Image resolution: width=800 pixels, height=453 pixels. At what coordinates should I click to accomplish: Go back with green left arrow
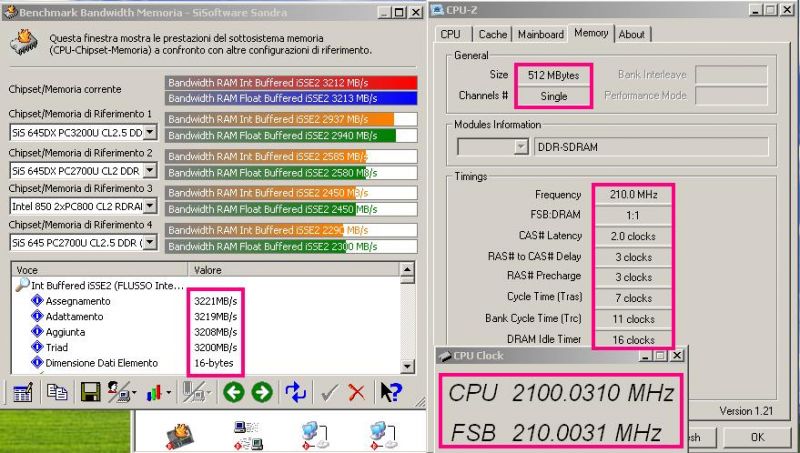pyautogui.click(x=234, y=392)
